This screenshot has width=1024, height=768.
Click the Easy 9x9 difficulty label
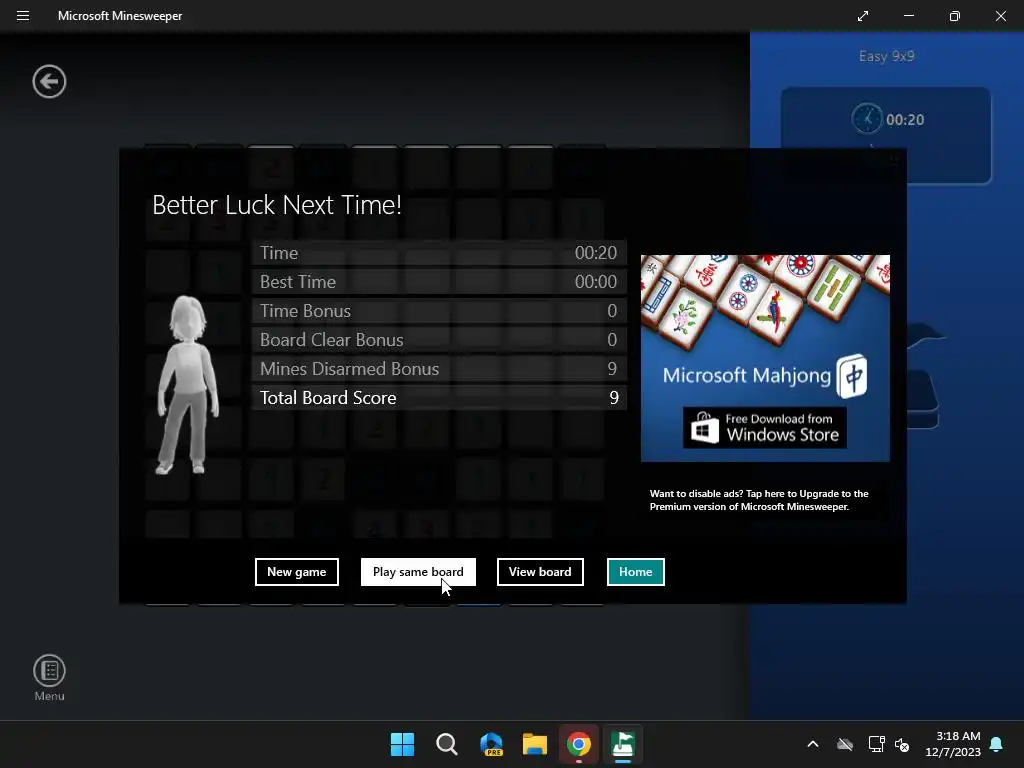(x=886, y=56)
